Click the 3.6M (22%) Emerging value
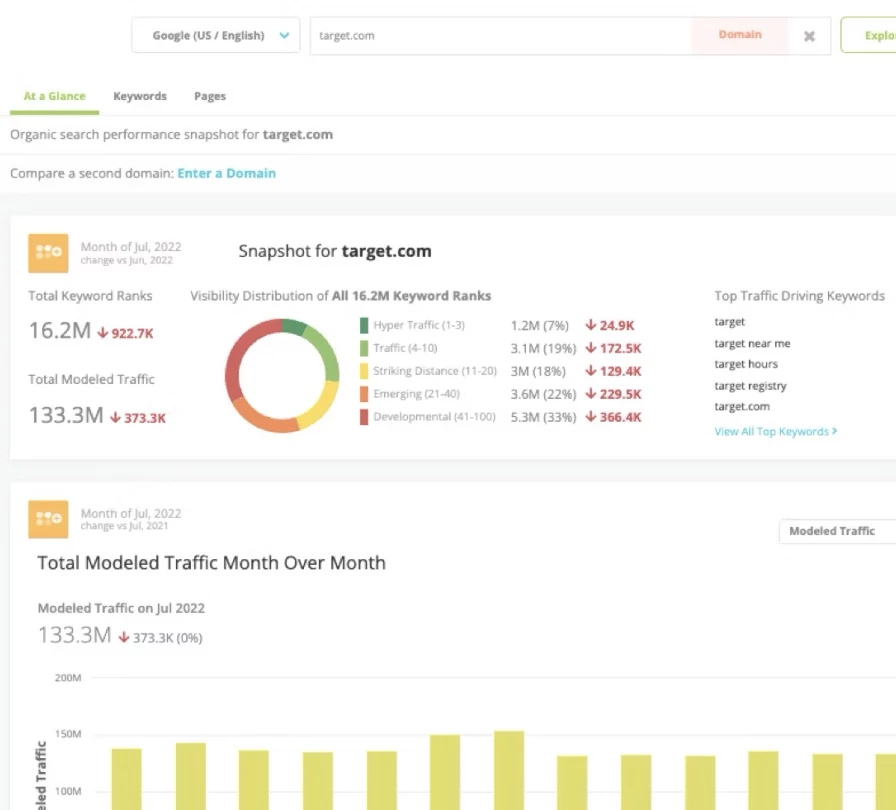896x810 pixels. 543,394
